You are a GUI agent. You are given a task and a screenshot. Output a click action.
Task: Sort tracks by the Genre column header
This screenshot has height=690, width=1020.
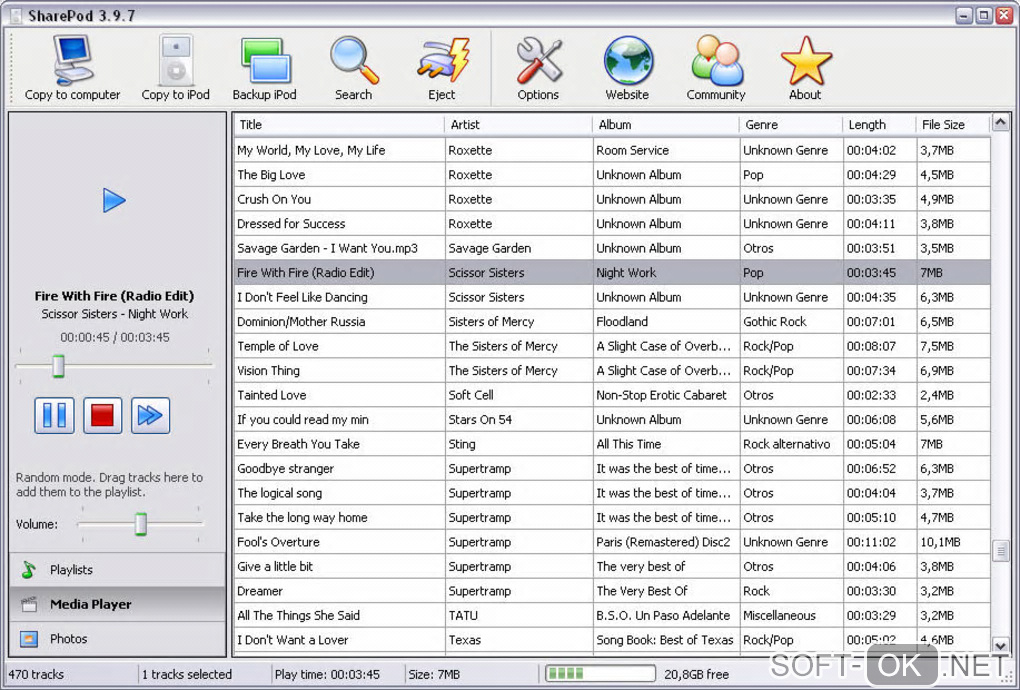coord(791,124)
